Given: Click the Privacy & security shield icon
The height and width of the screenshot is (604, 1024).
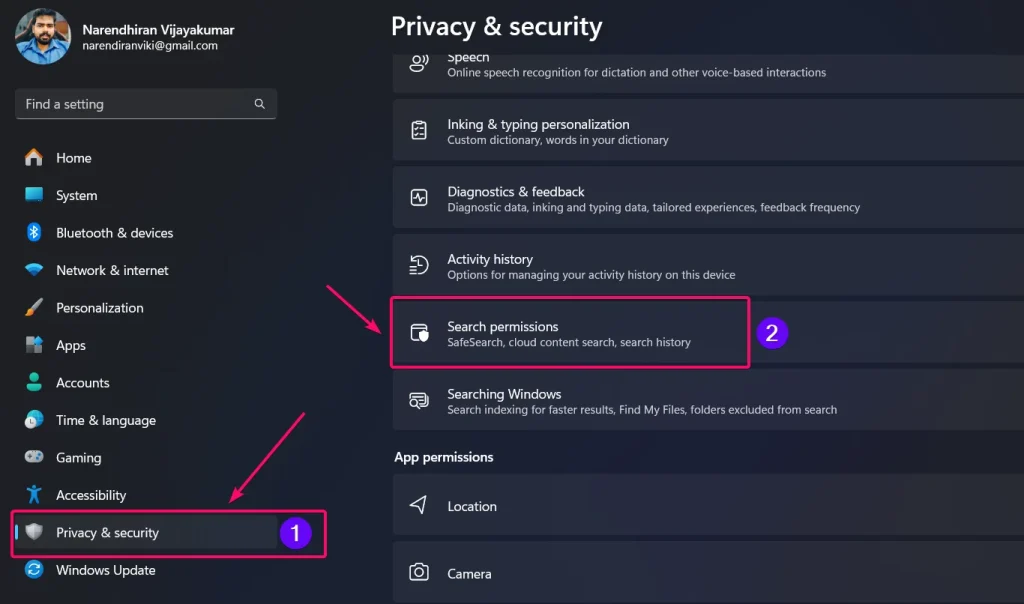Looking at the screenshot, I should [x=34, y=532].
